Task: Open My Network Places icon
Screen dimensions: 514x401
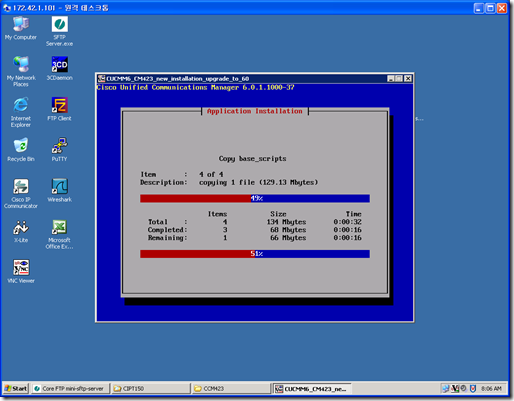Action: [x=21, y=71]
